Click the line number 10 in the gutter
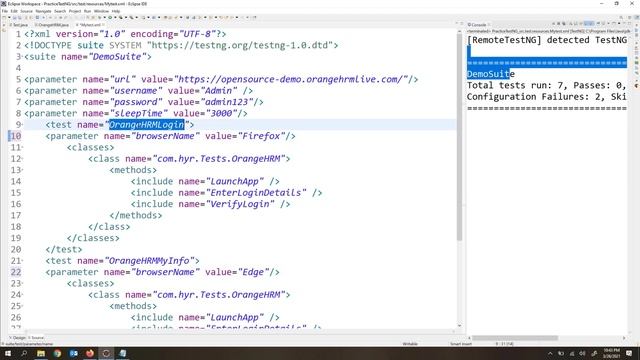 (x=16, y=136)
